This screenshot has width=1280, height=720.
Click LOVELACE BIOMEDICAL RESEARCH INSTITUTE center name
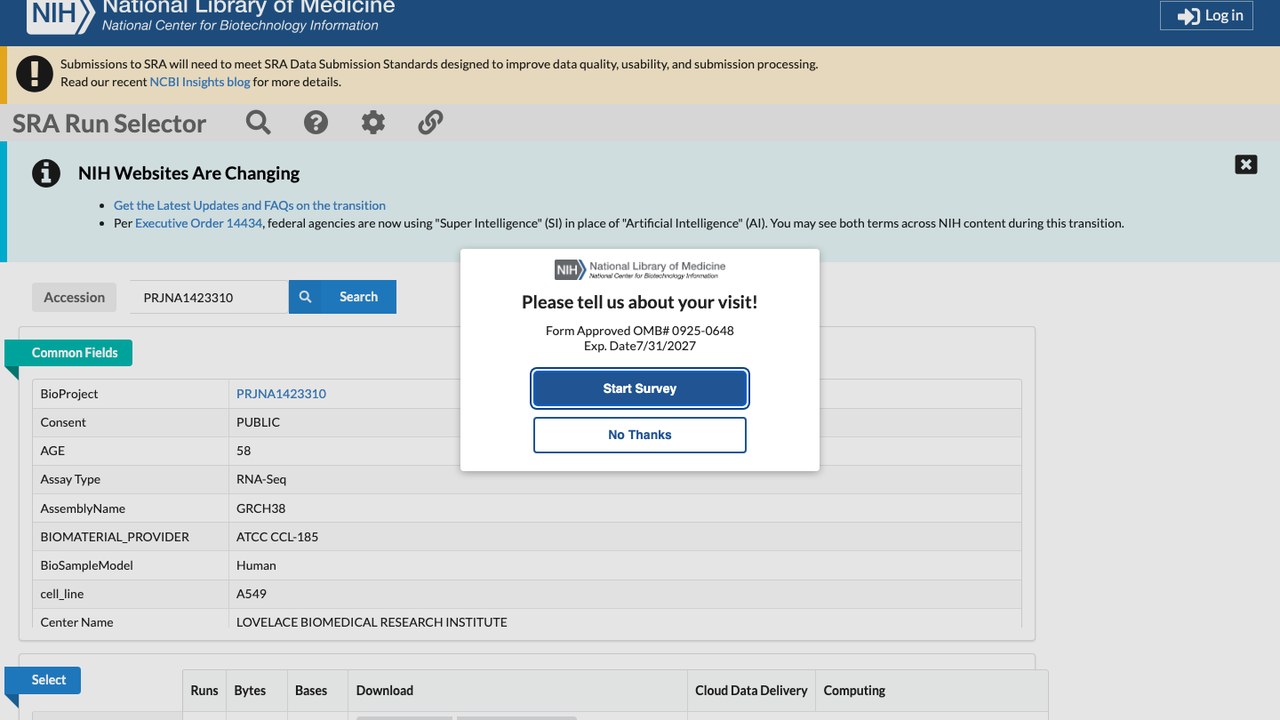tap(372, 622)
